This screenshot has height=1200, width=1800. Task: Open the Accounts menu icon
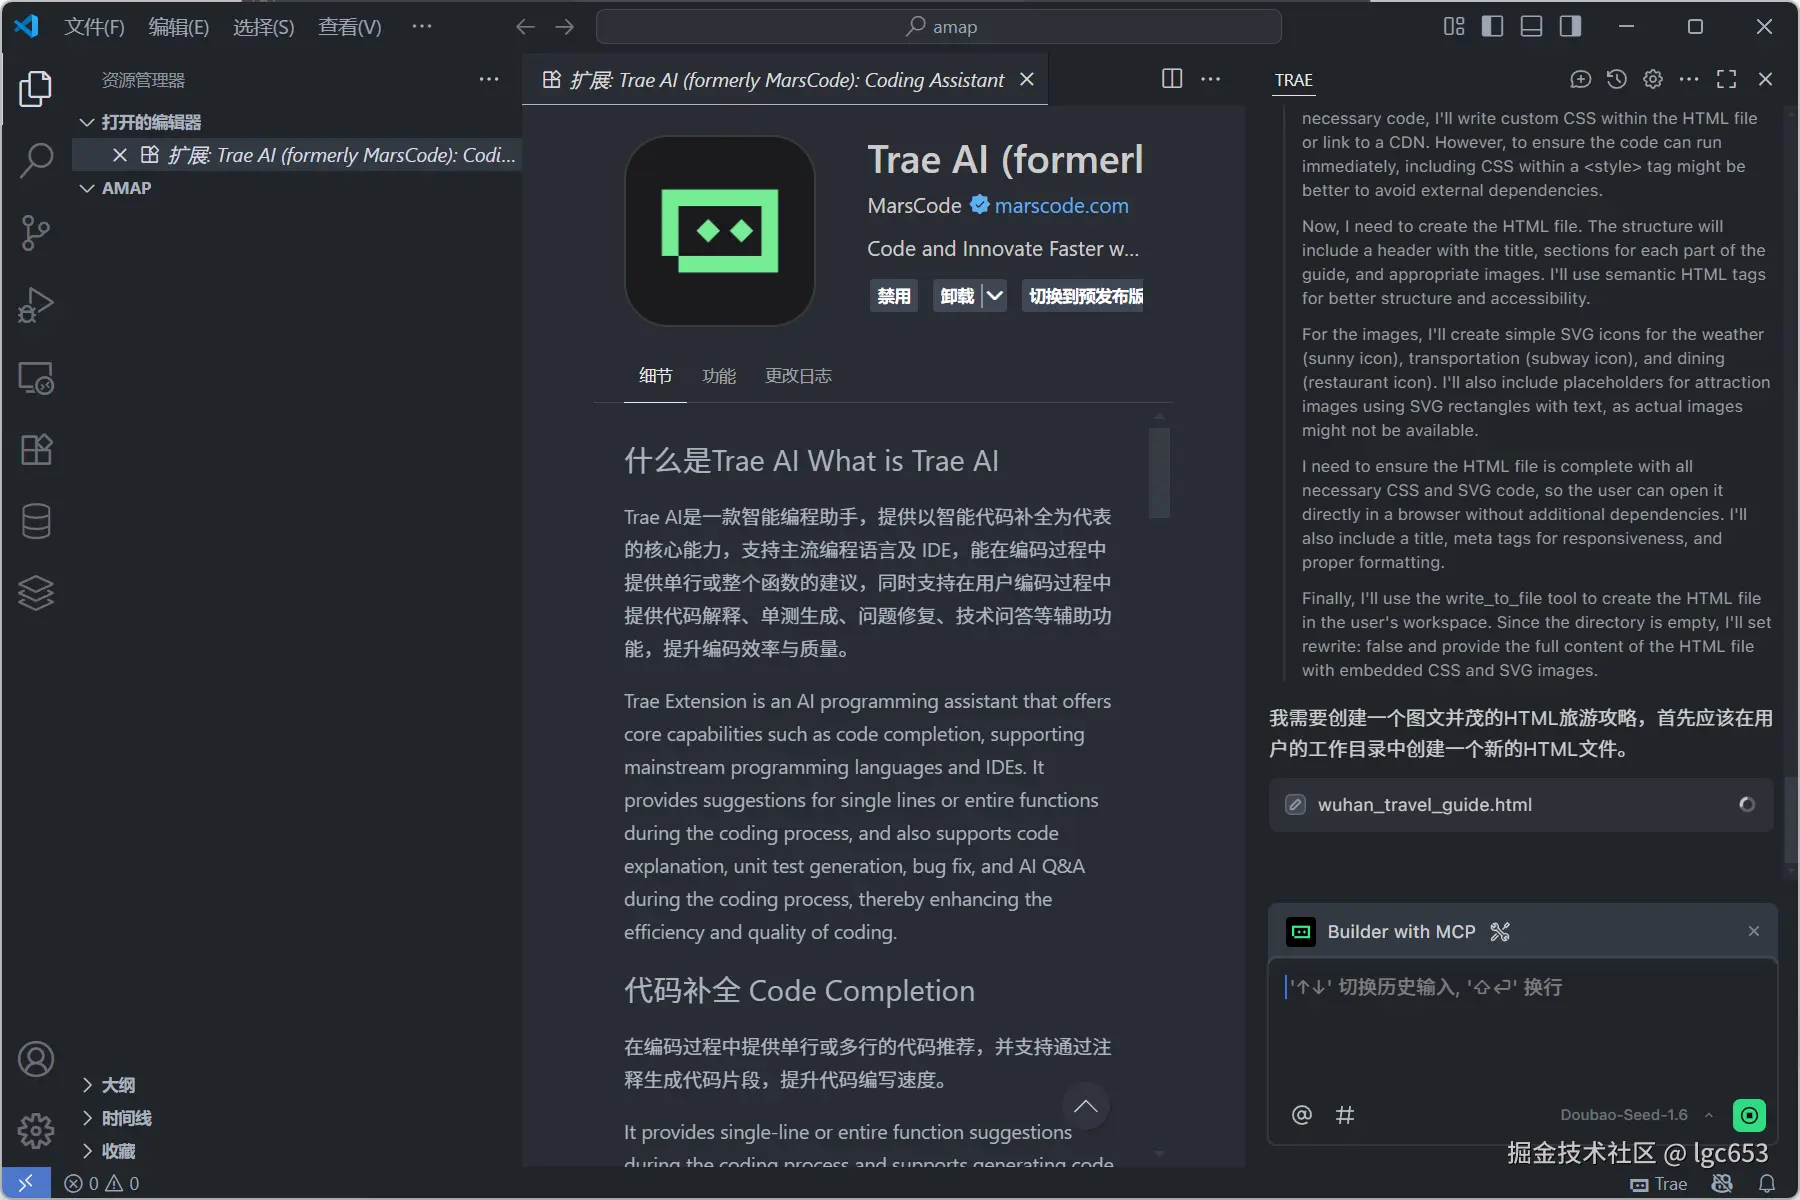point(36,1059)
